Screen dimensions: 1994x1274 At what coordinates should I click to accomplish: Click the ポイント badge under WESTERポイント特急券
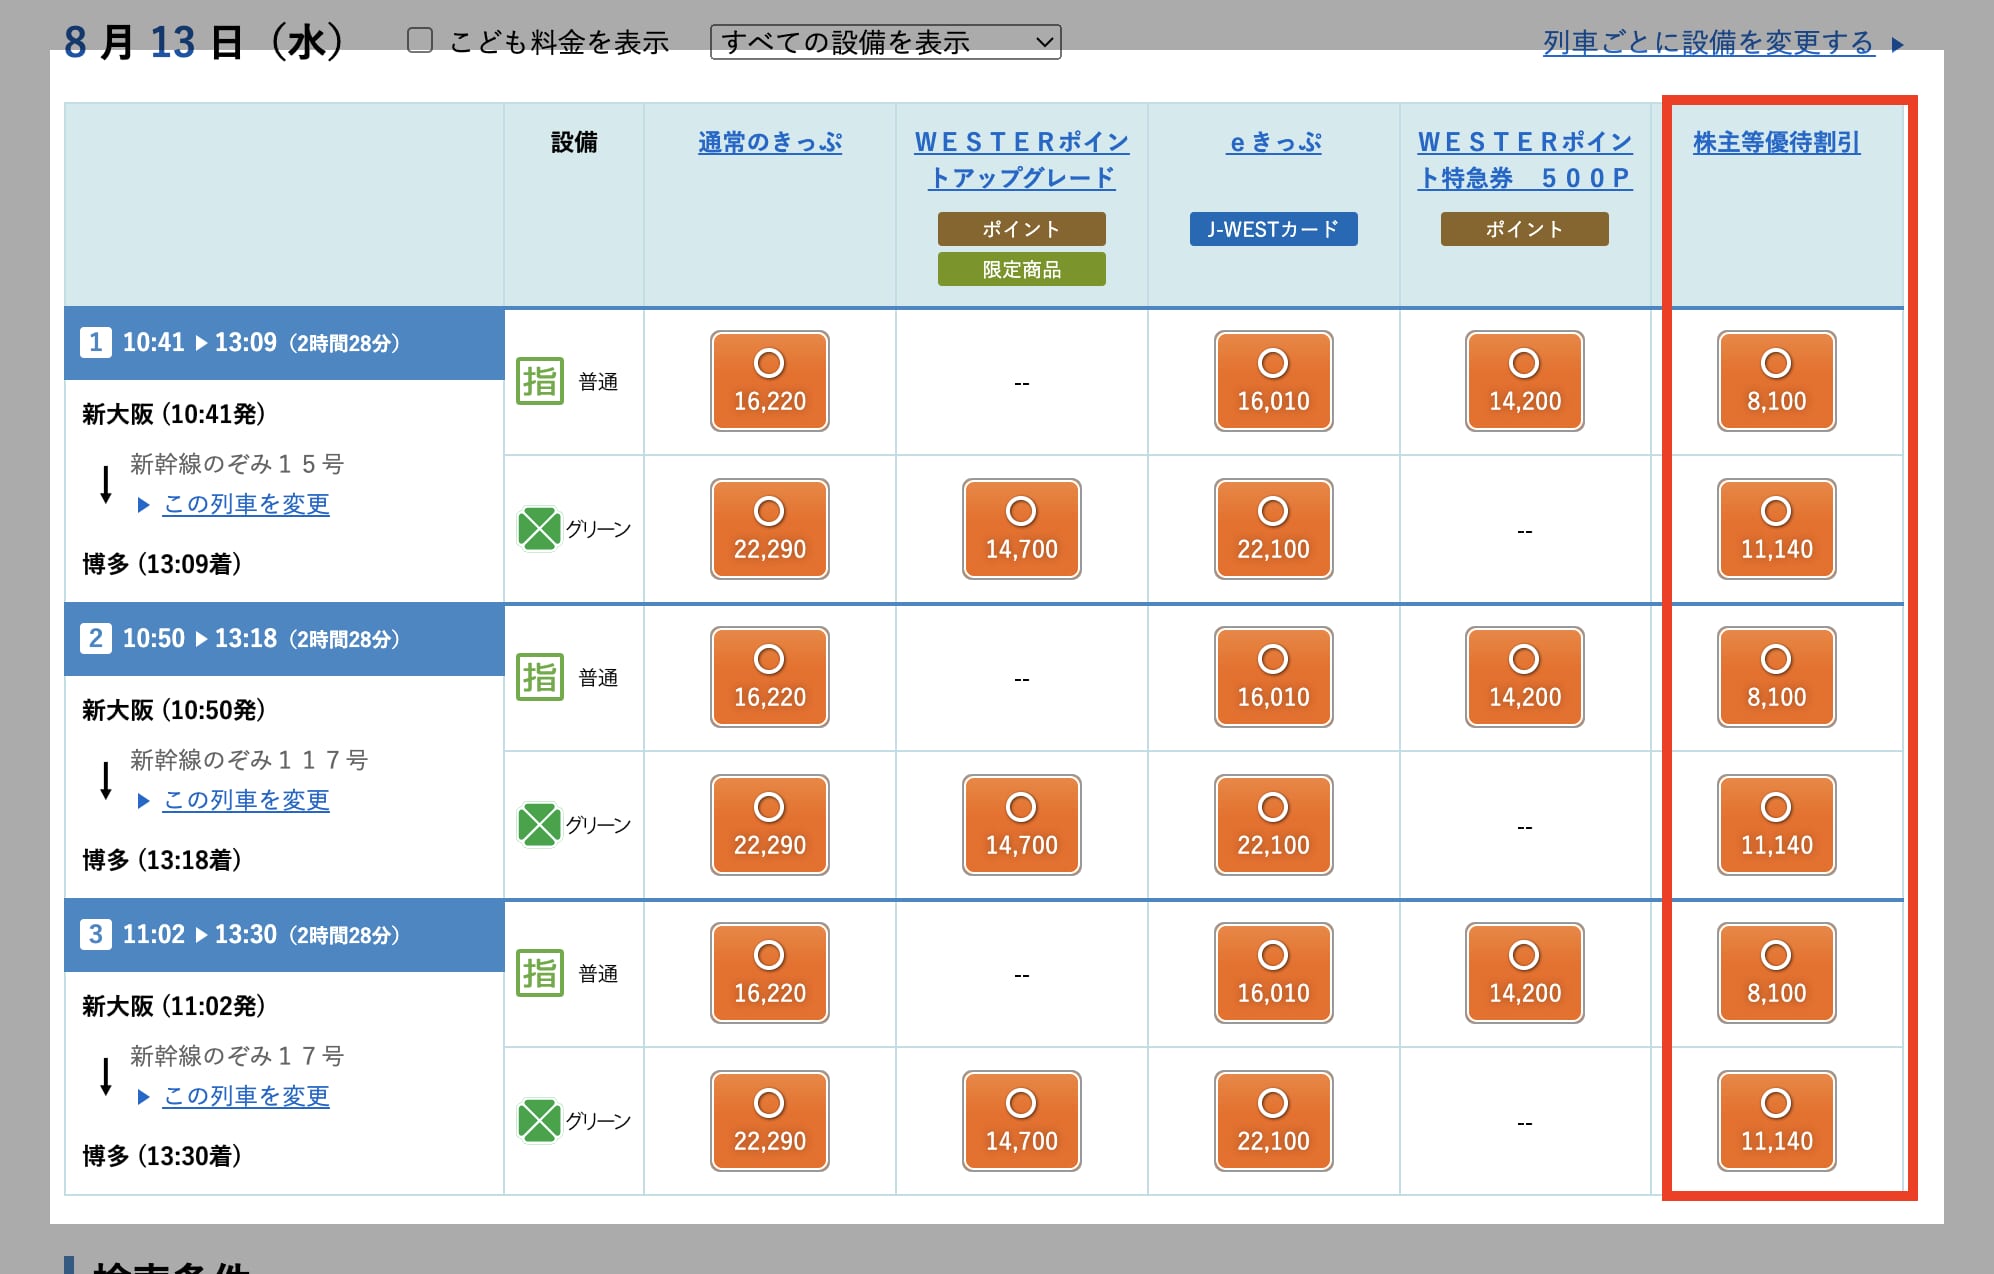coord(1524,229)
